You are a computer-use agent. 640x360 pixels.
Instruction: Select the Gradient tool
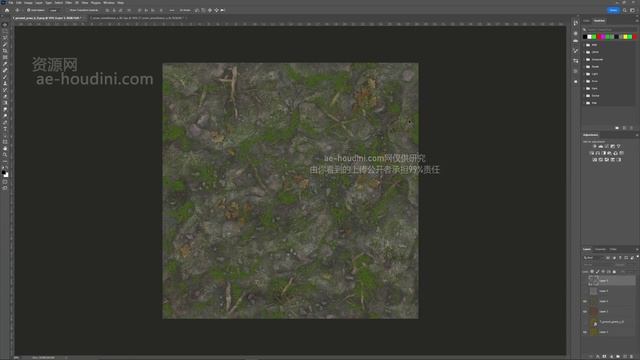click(5, 103)
